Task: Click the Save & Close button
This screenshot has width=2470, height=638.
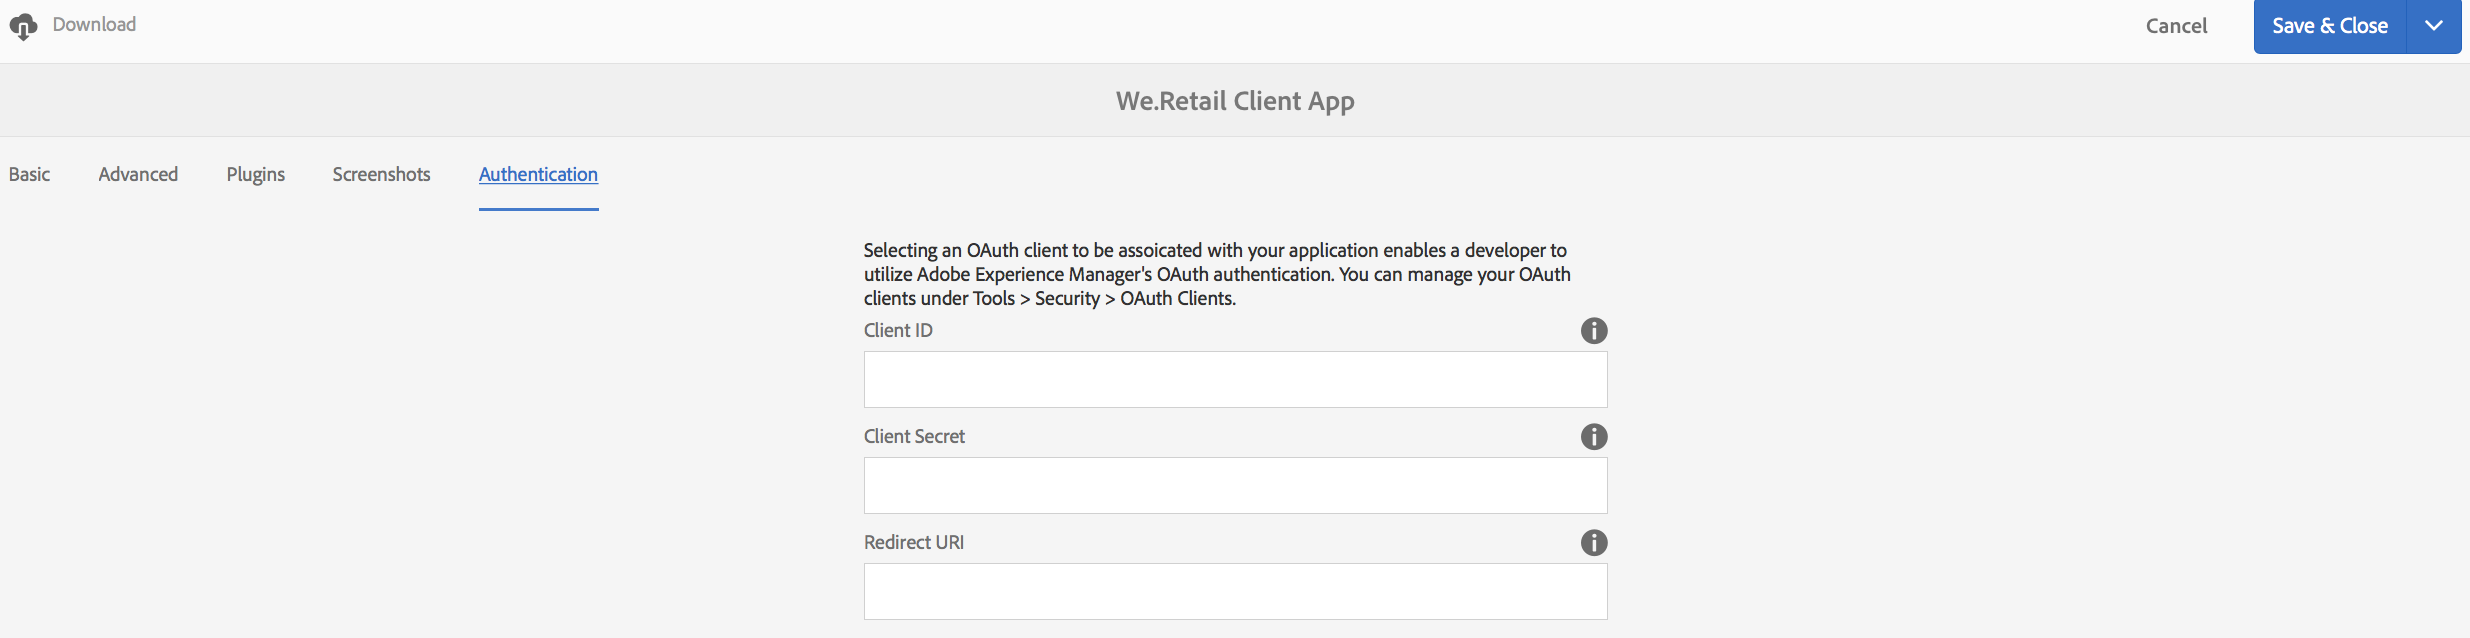Action: 2329,26
